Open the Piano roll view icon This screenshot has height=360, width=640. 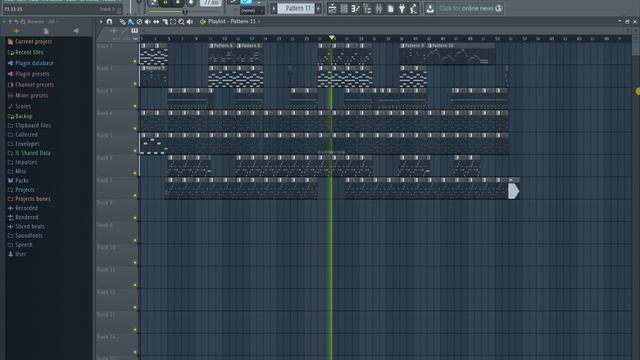[355, 9]
